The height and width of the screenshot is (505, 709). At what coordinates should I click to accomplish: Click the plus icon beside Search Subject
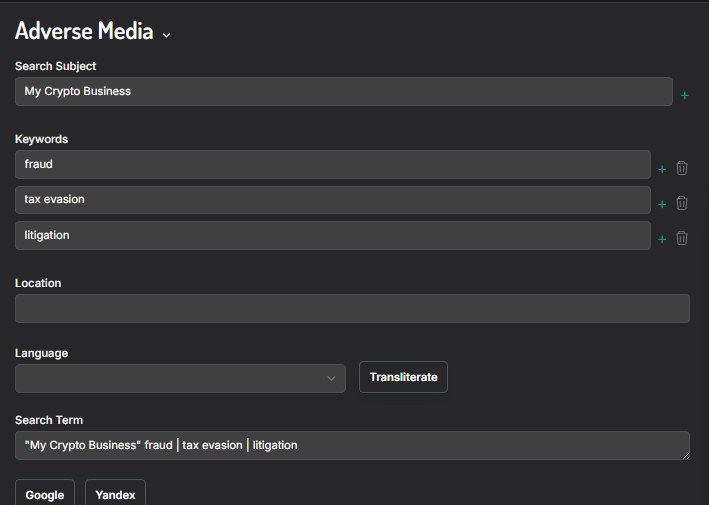point(684,95)
